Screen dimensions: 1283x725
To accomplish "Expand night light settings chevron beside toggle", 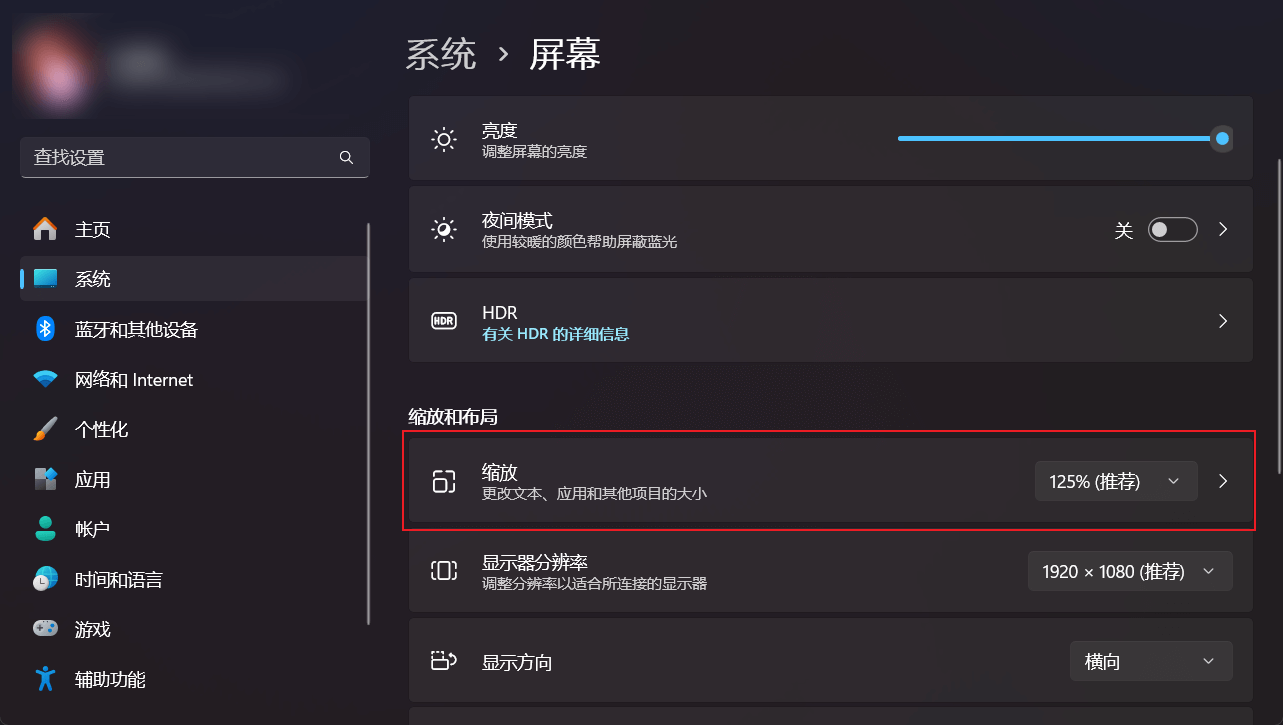I will point(1223,229).
